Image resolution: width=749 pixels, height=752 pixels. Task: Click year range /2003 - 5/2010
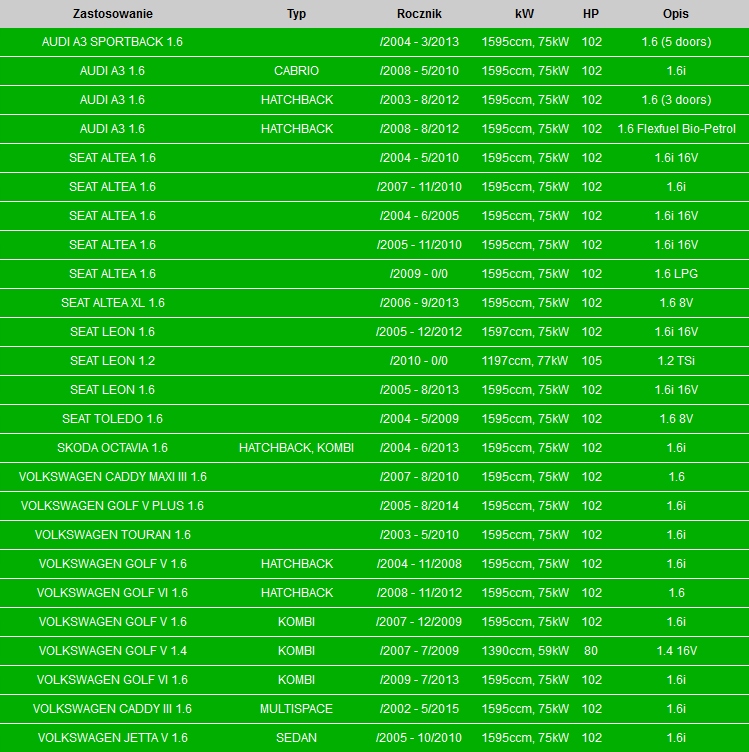419,535
